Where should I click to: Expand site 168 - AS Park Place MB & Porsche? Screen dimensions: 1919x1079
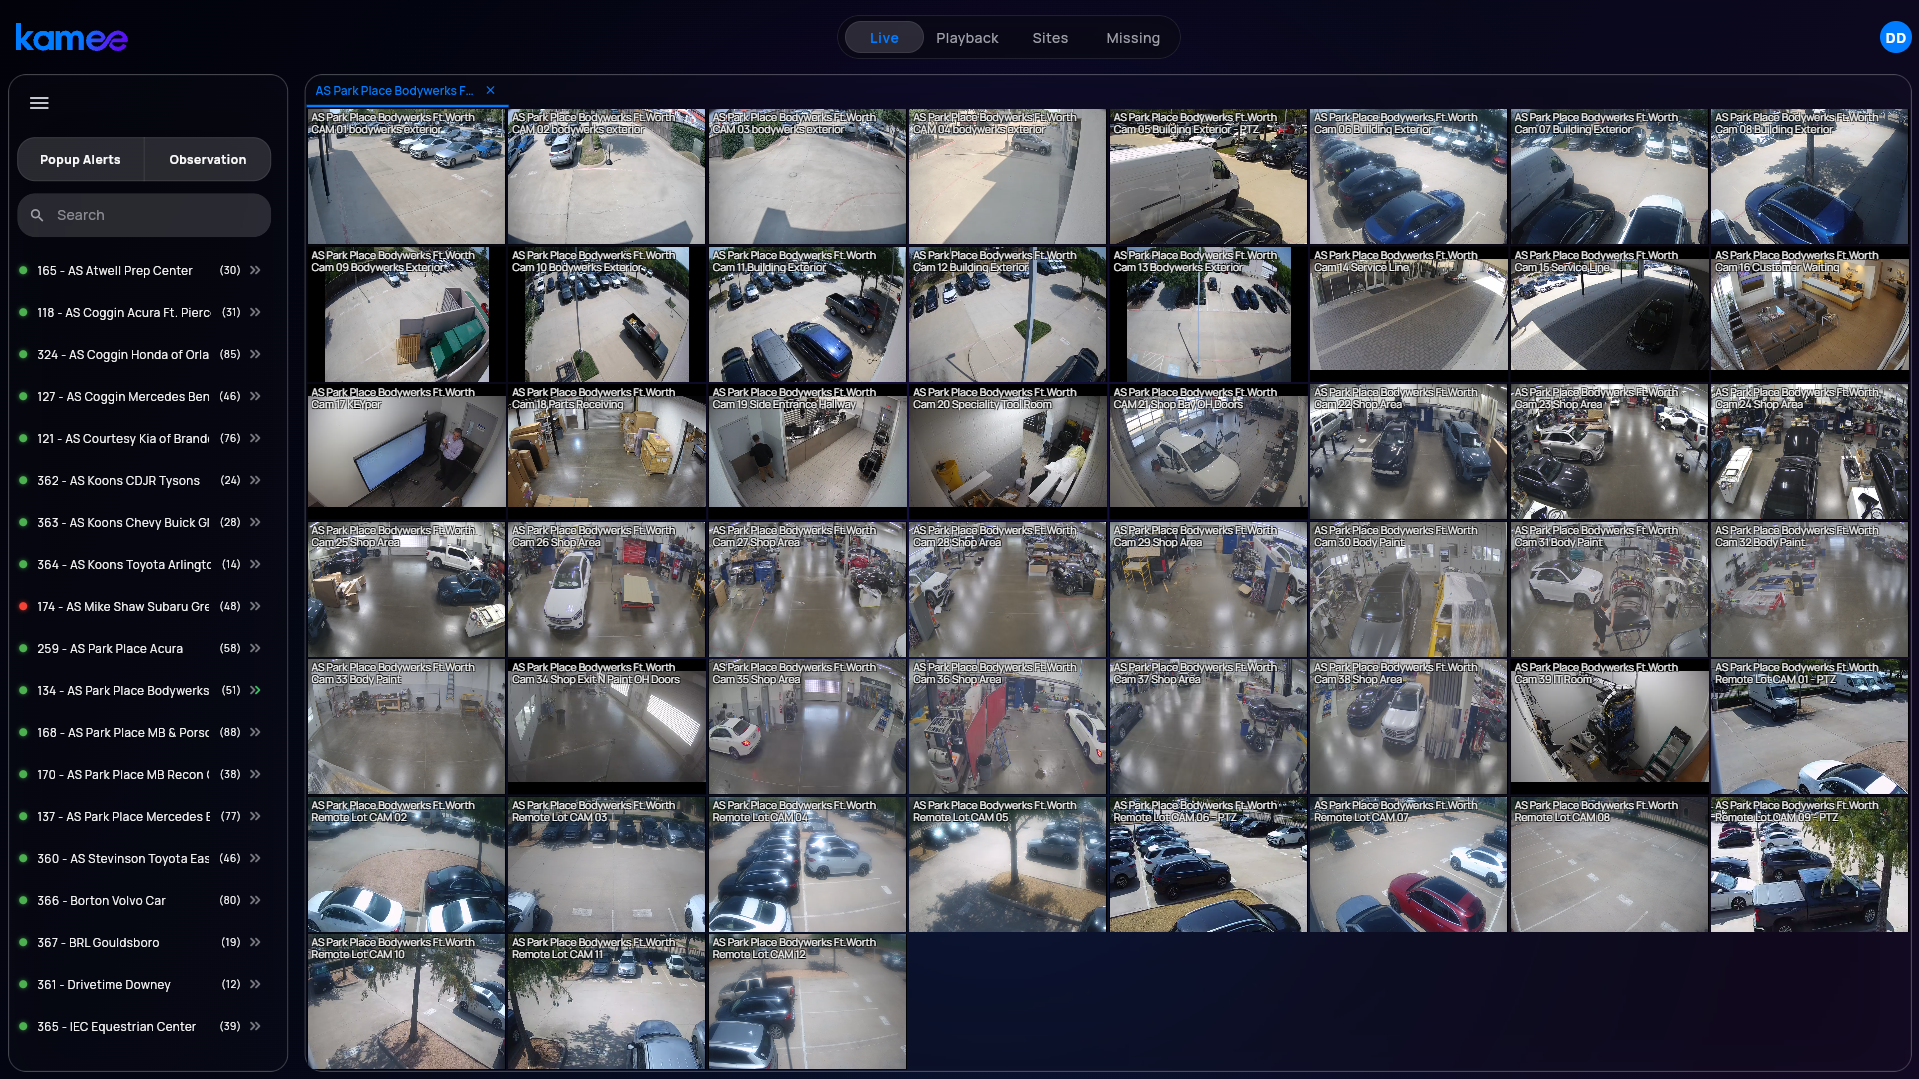256,732
